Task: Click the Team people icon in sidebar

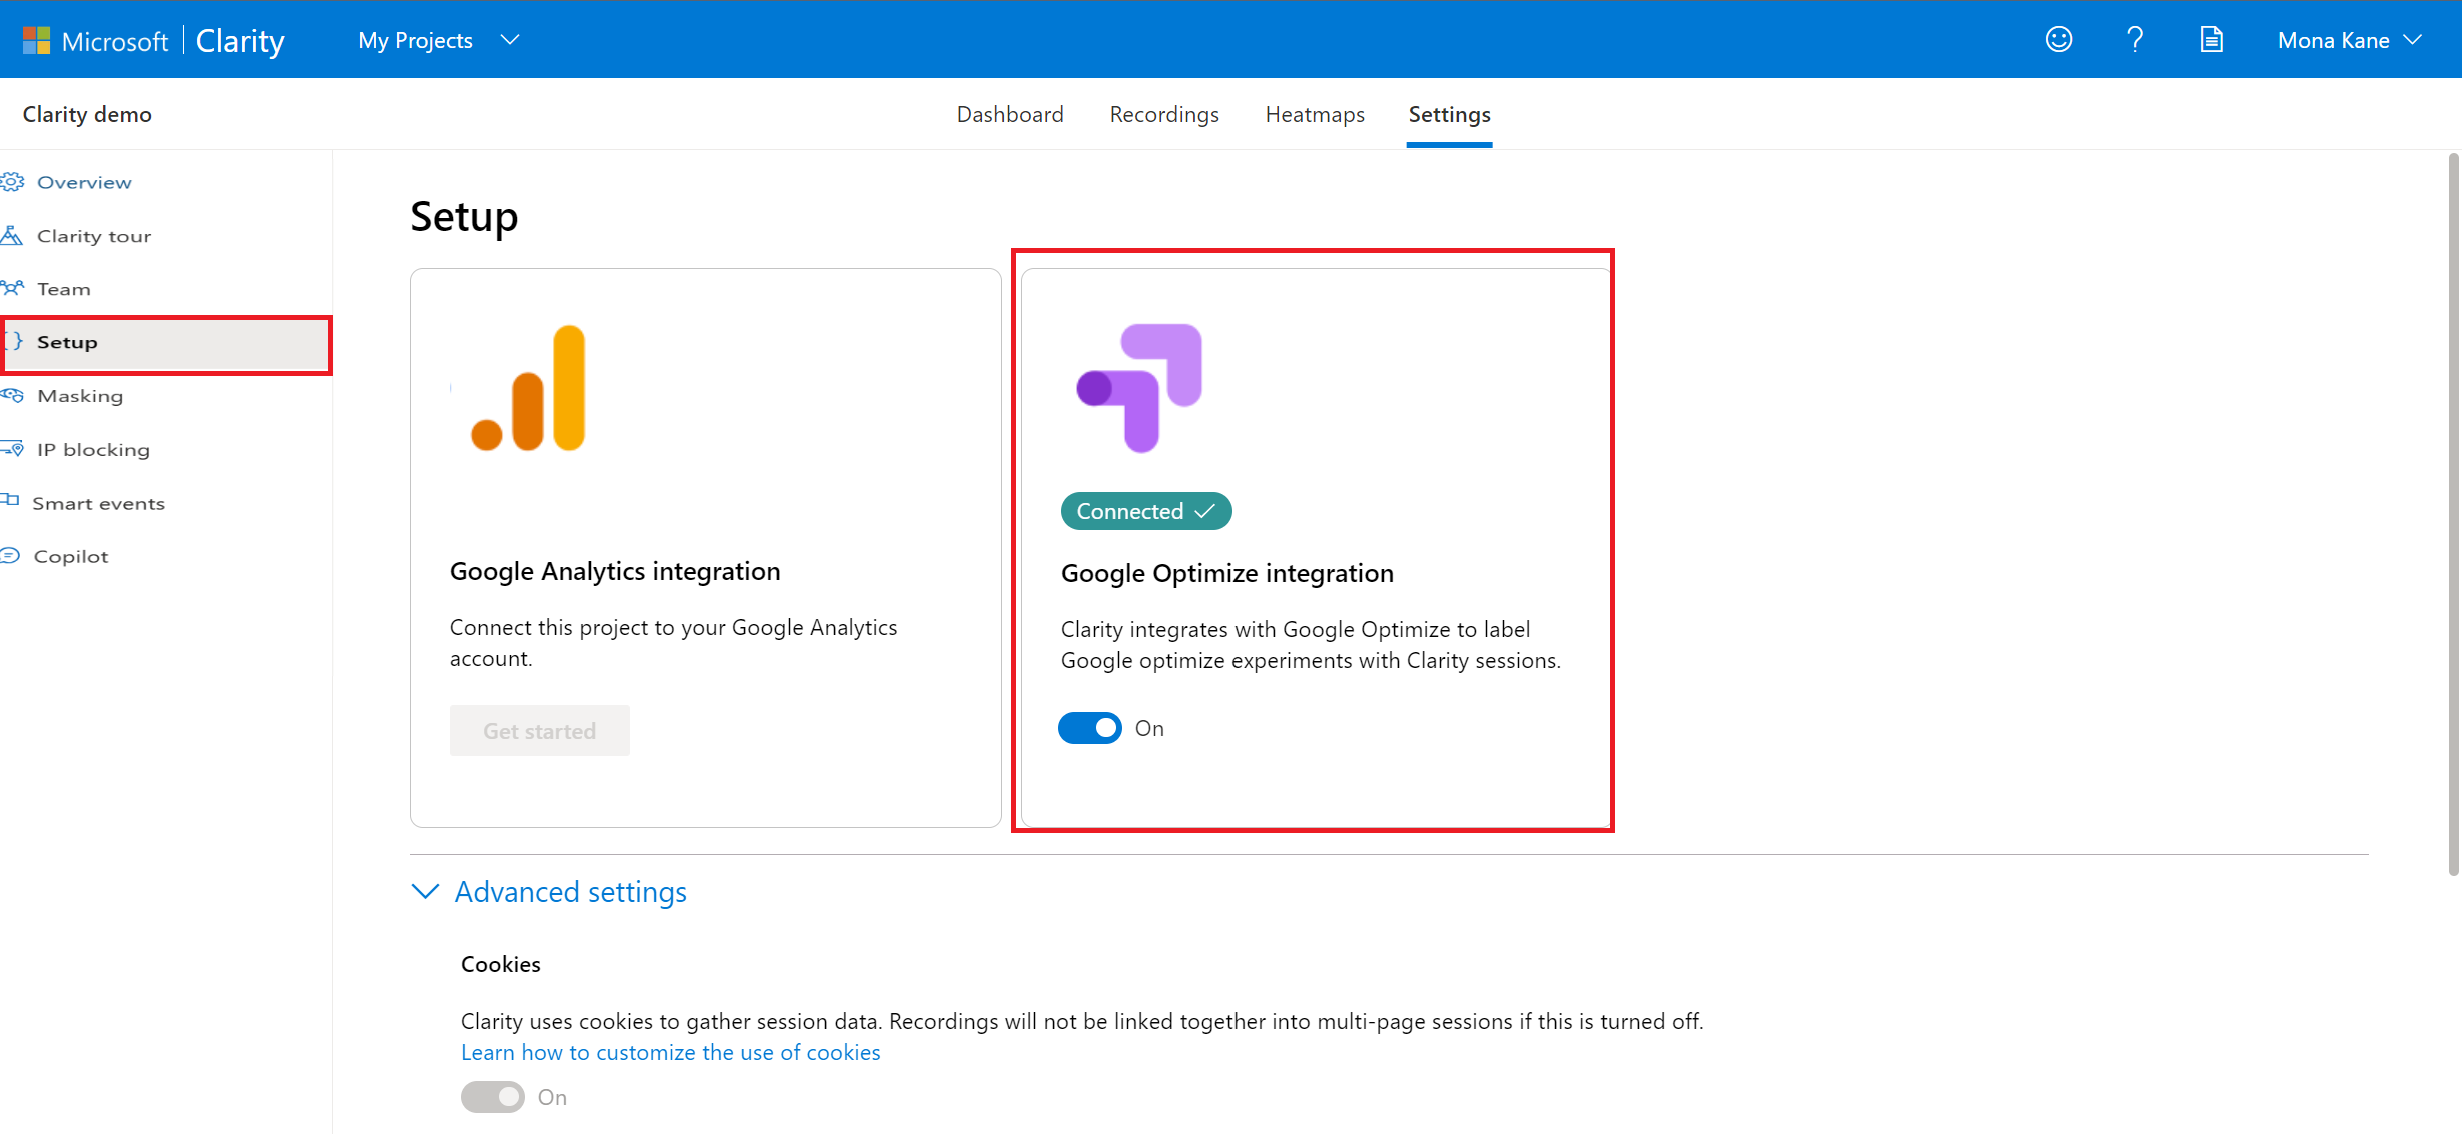Action: 12,289
